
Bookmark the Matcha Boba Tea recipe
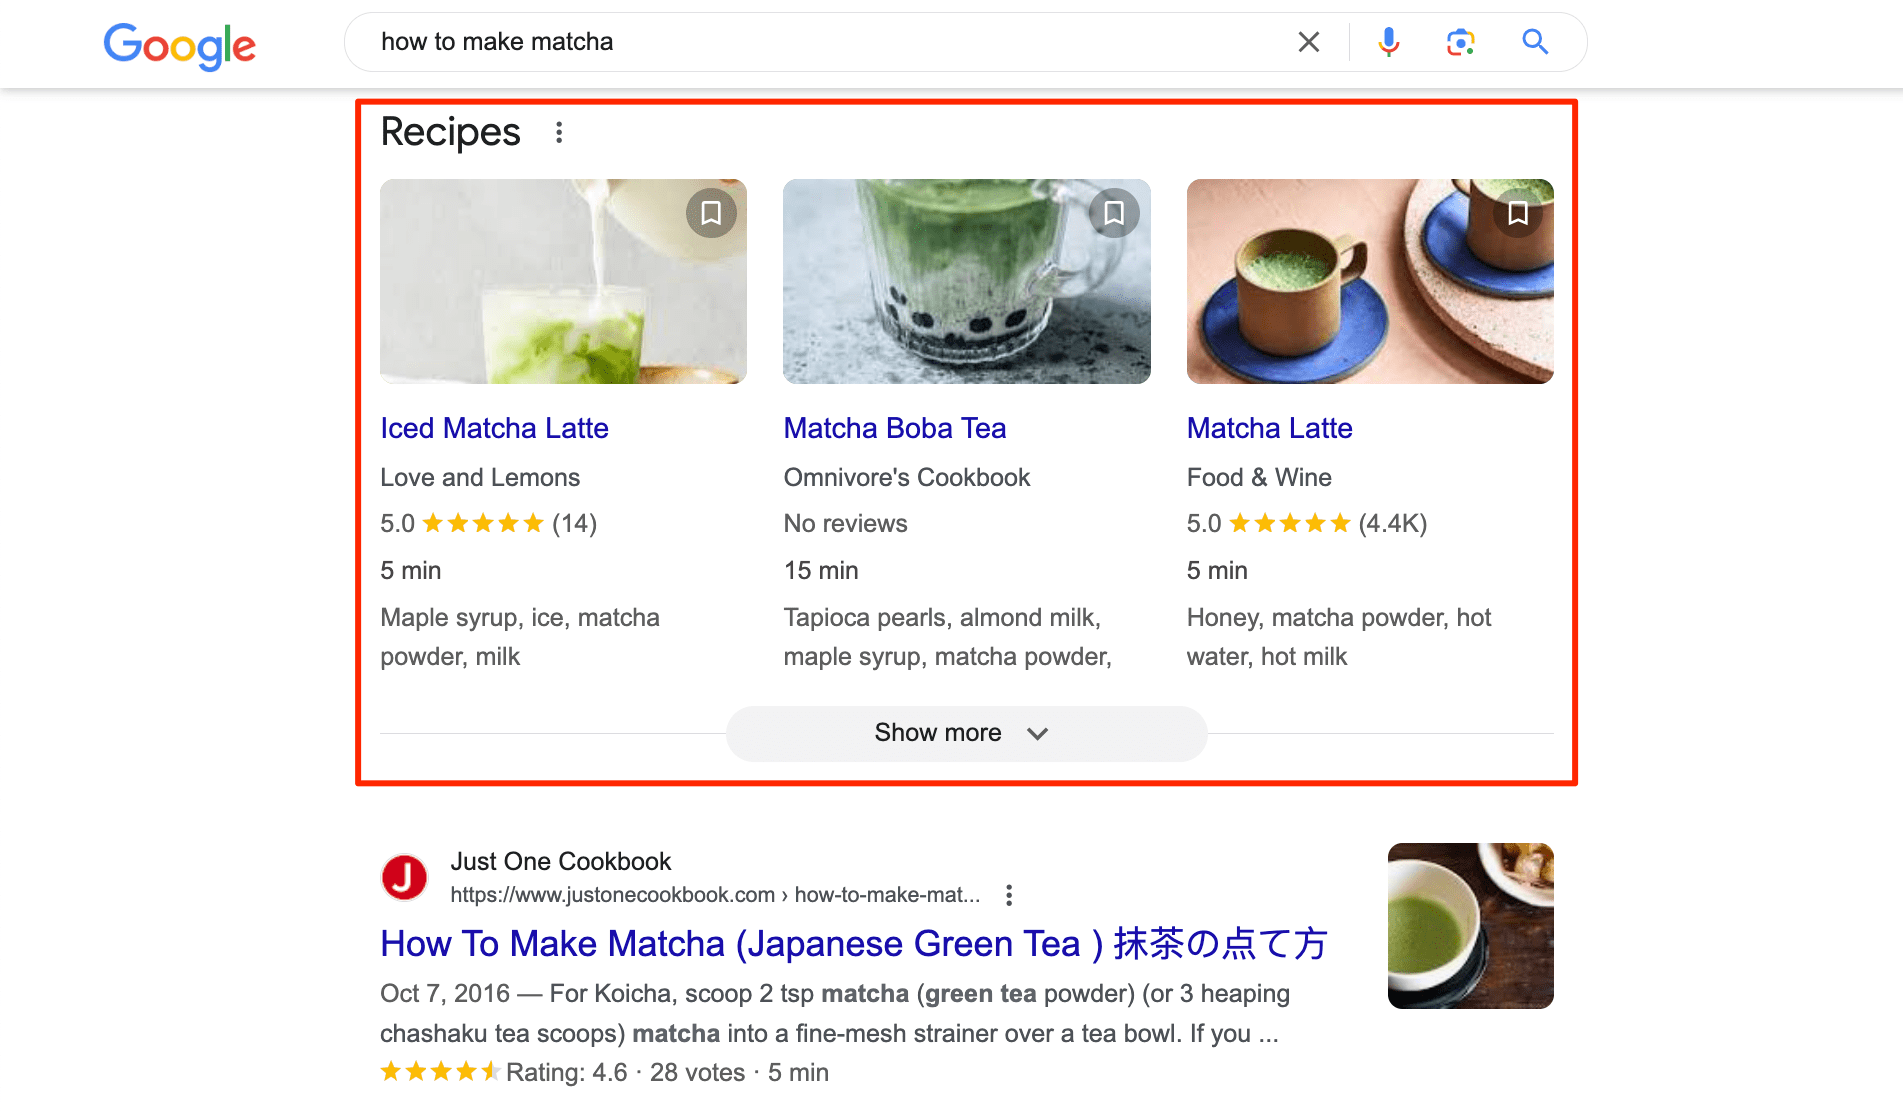[x=1114, y=213]
